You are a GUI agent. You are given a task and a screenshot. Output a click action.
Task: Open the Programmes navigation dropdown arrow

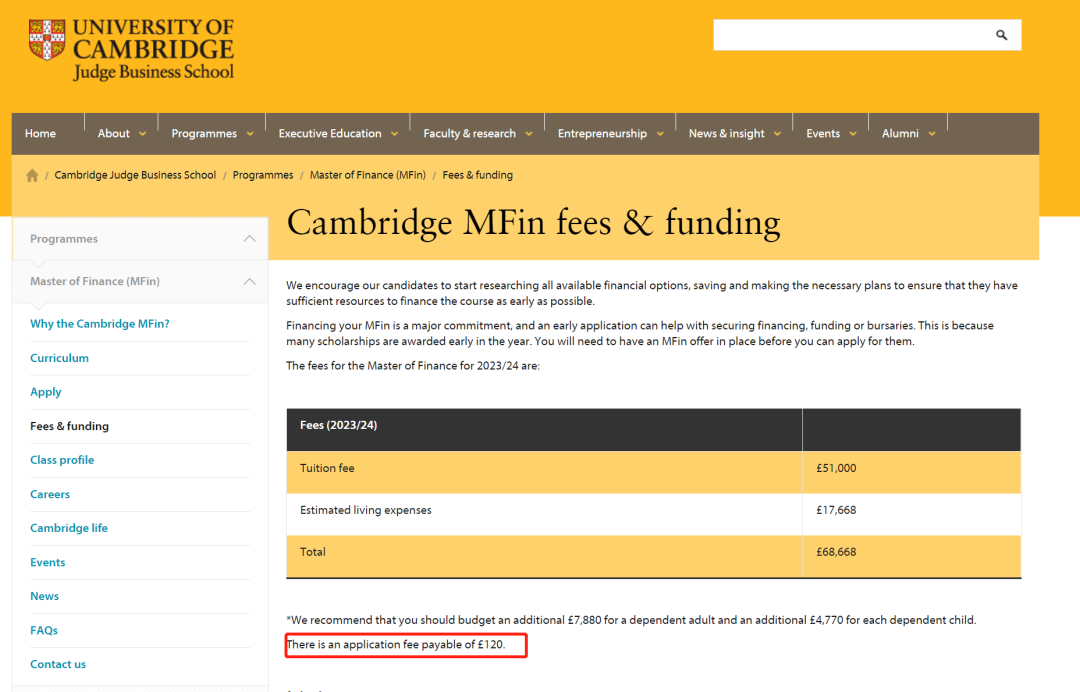[250, 134]
